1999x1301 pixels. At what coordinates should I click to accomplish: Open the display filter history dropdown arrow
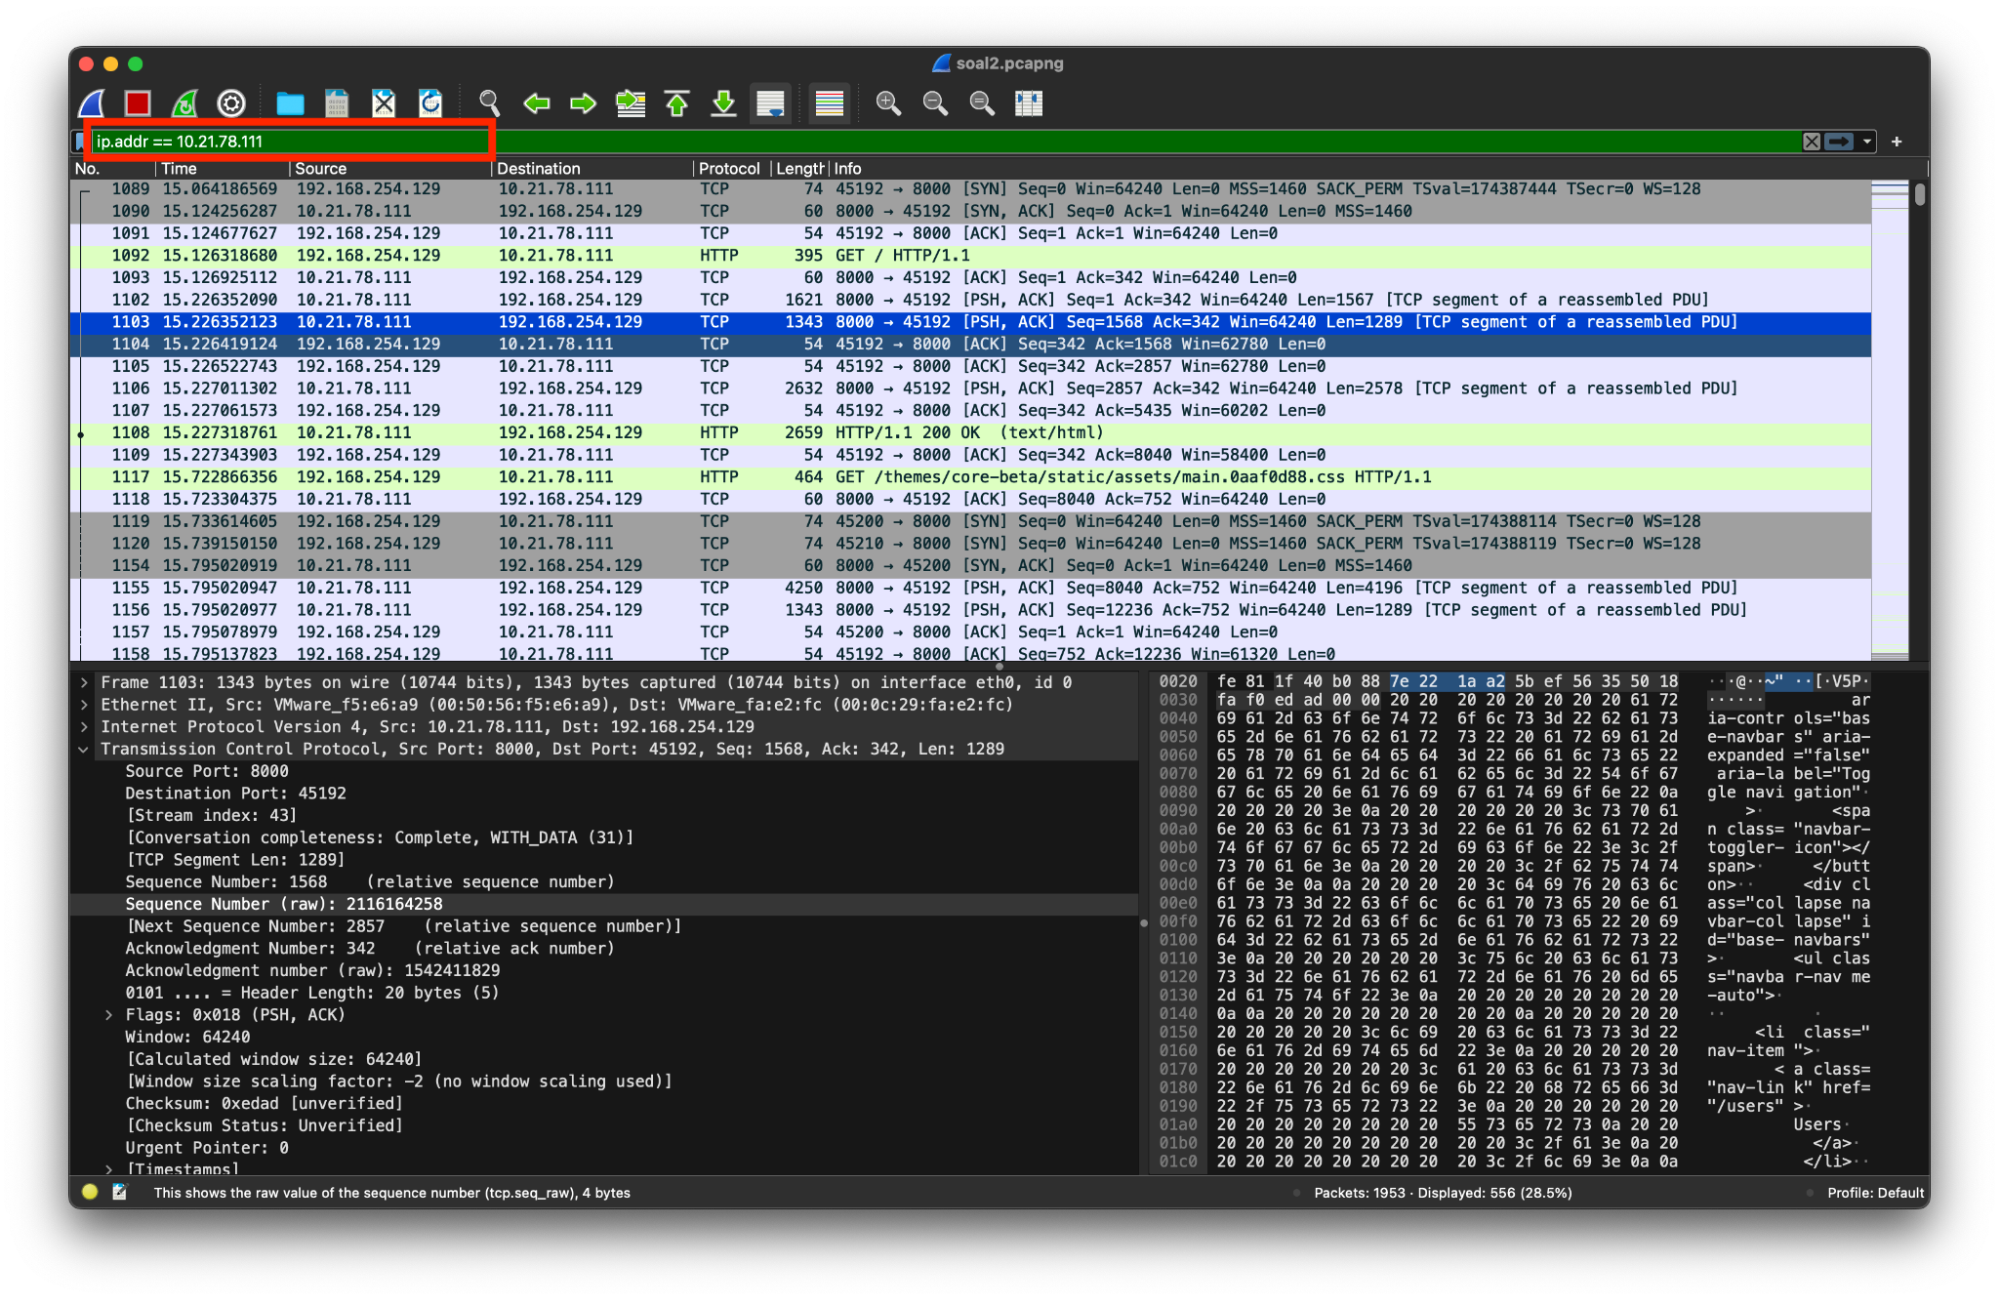(1867, 142)
